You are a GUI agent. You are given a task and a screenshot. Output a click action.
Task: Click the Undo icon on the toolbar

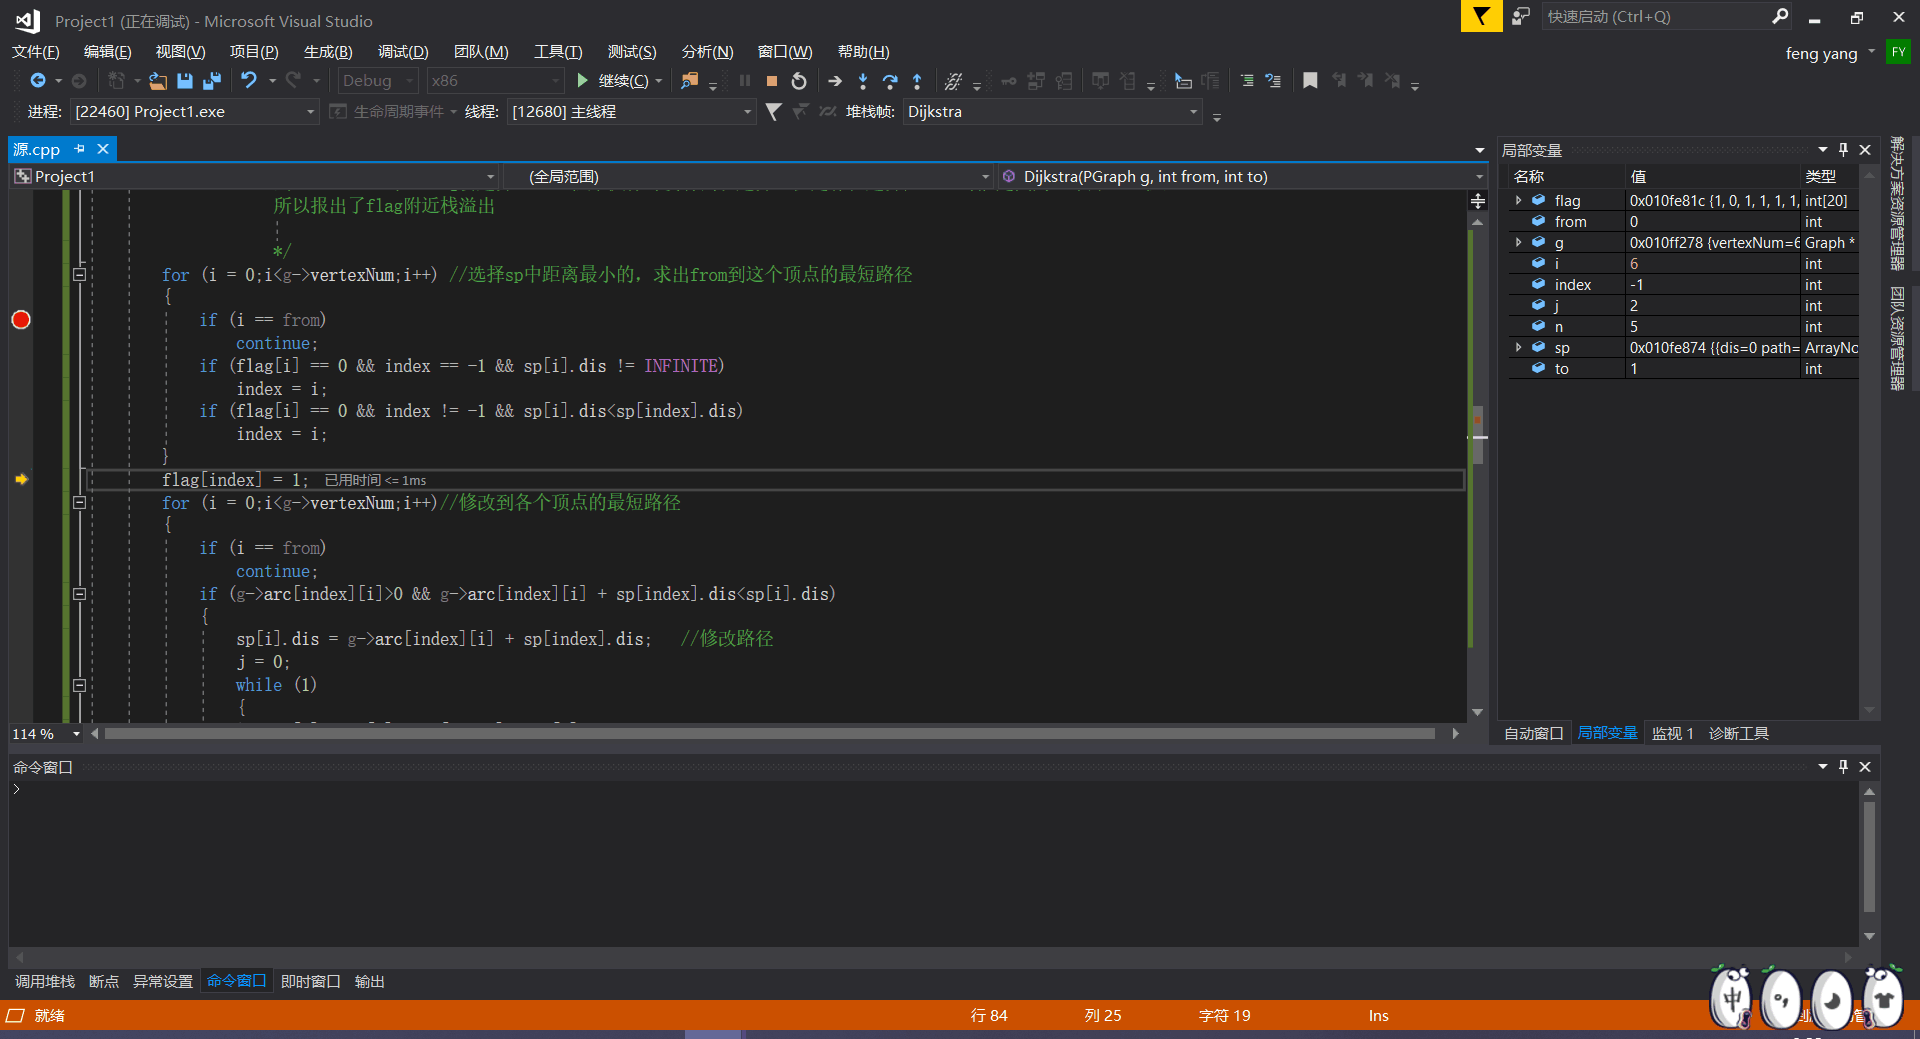(x=249, y=81)
